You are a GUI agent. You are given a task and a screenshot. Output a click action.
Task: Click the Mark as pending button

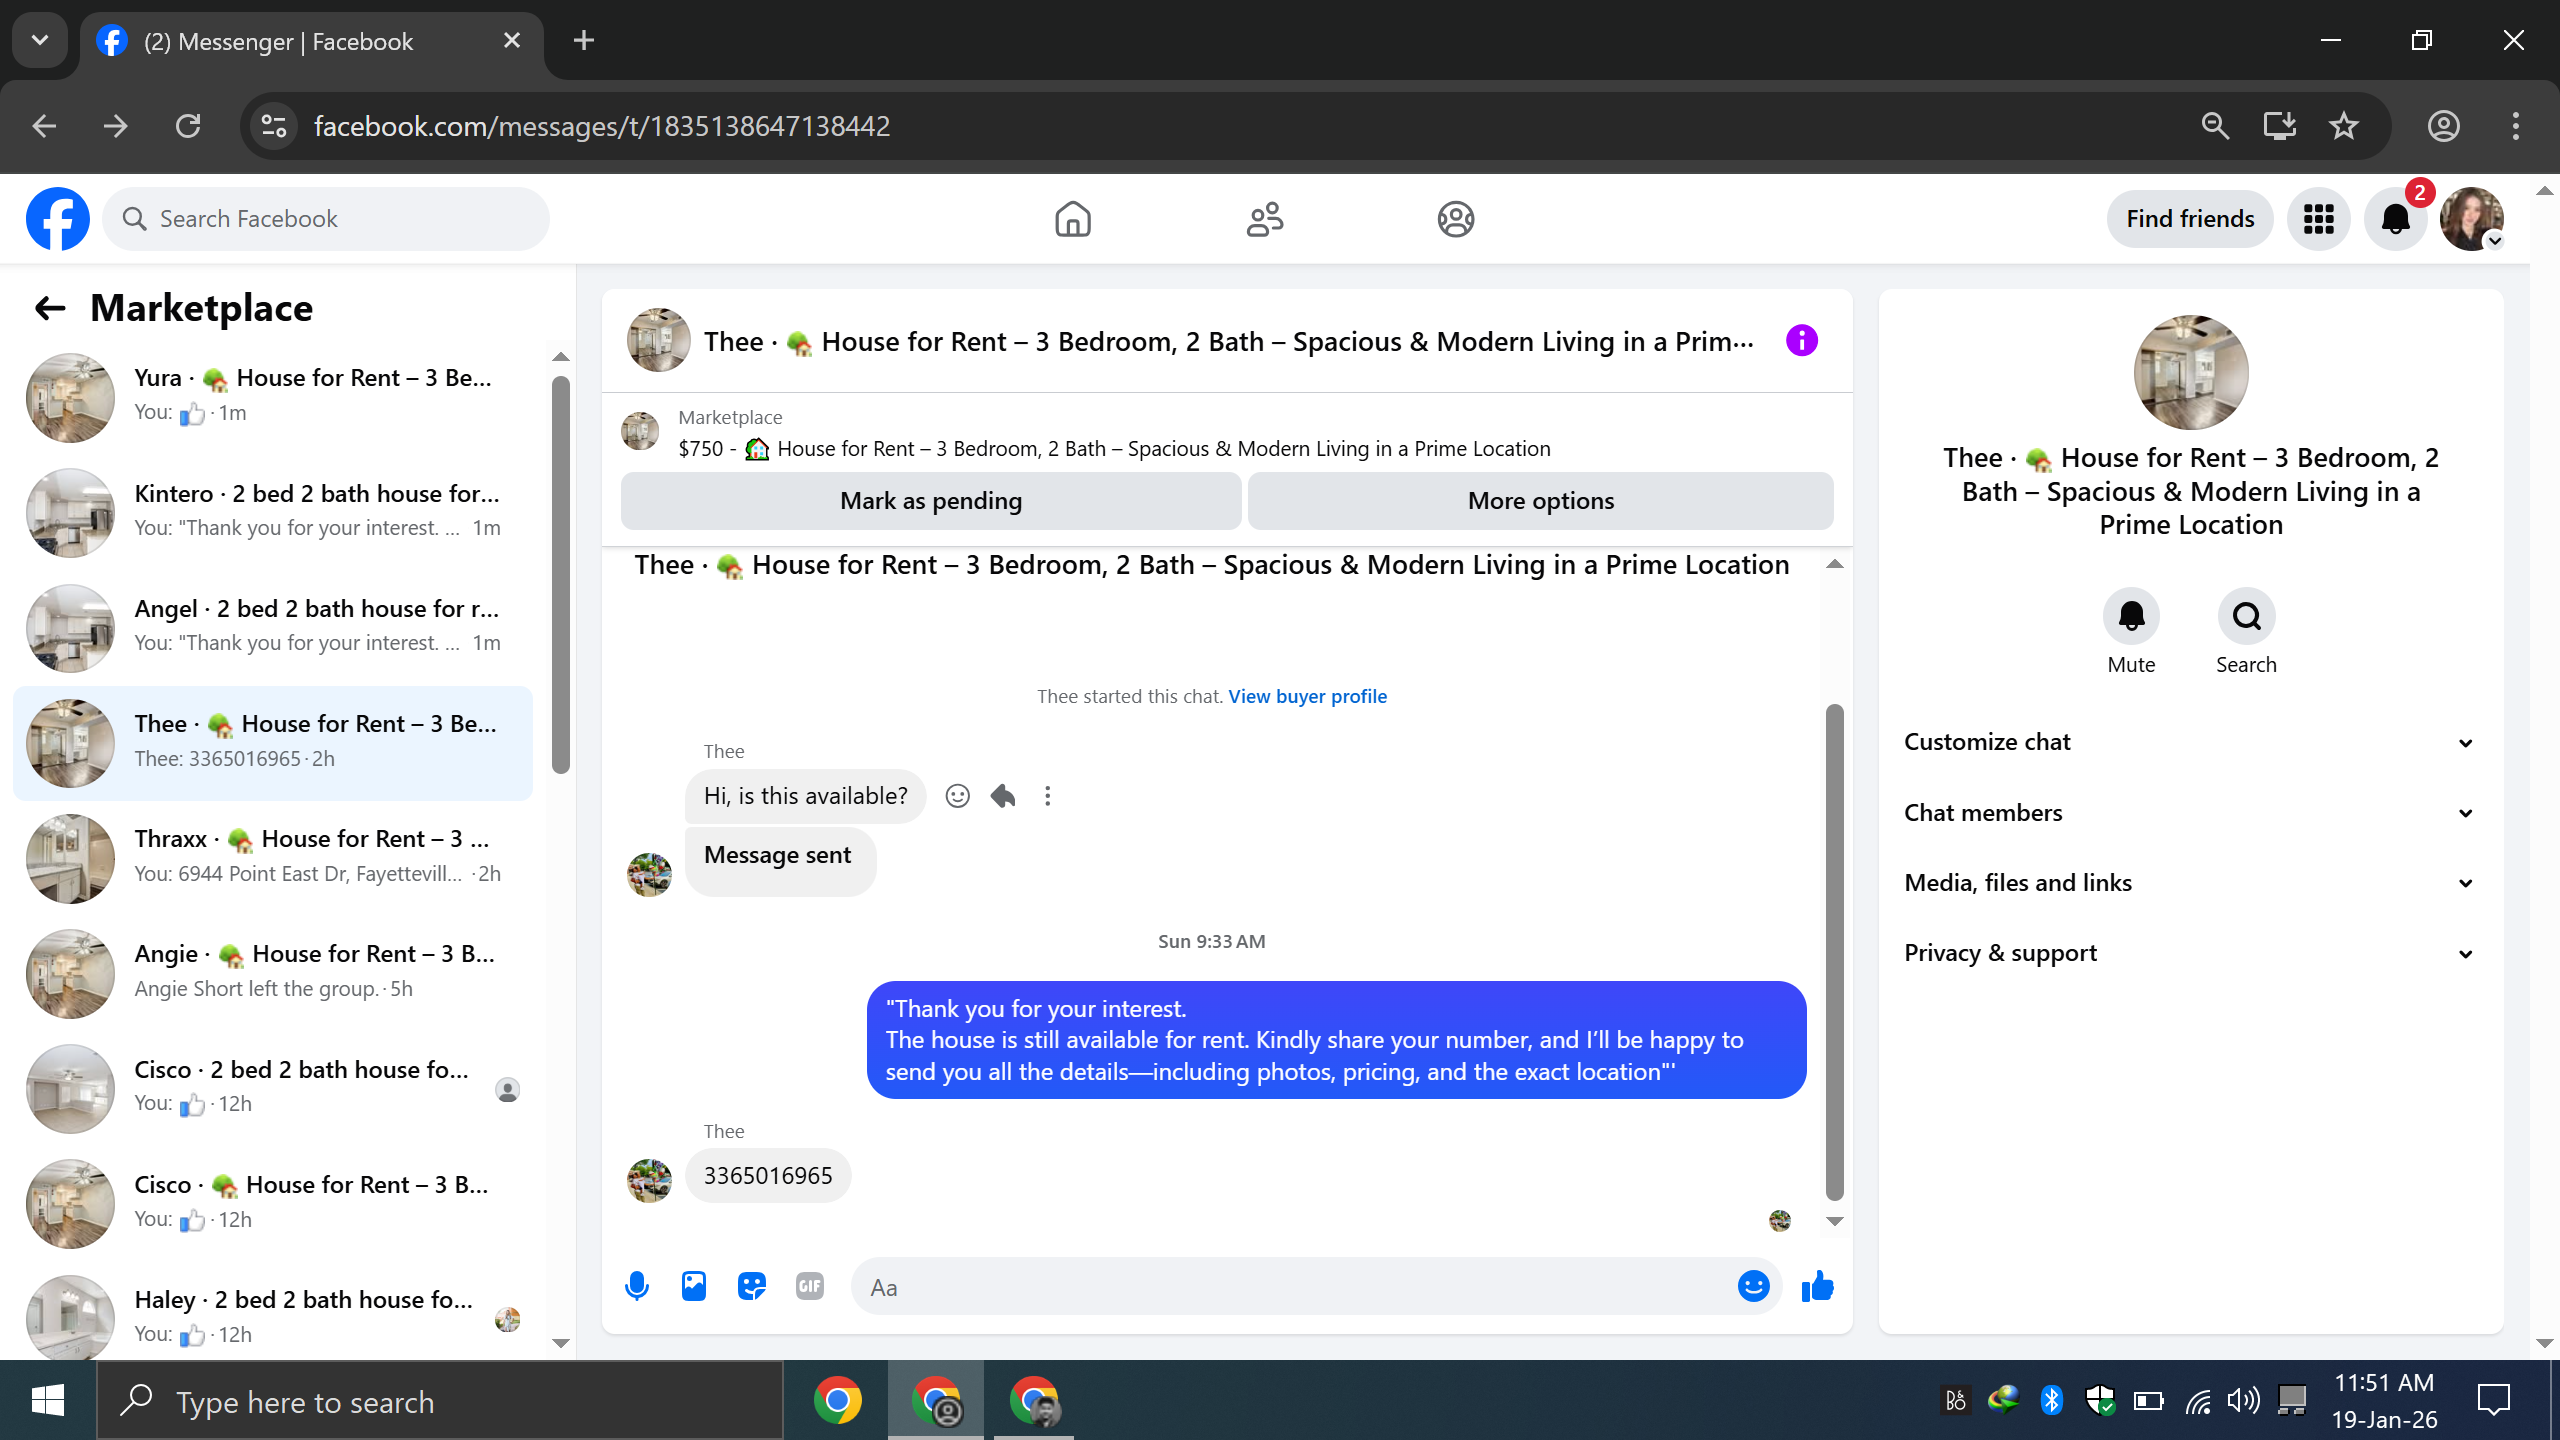coord(930,501)
